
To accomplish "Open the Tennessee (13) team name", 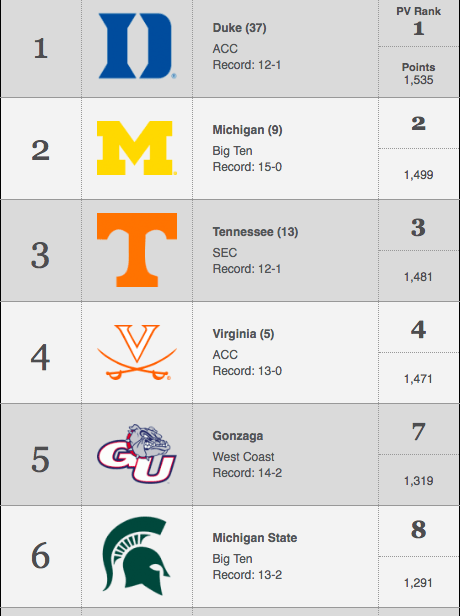I will click(x=255, y=232).
